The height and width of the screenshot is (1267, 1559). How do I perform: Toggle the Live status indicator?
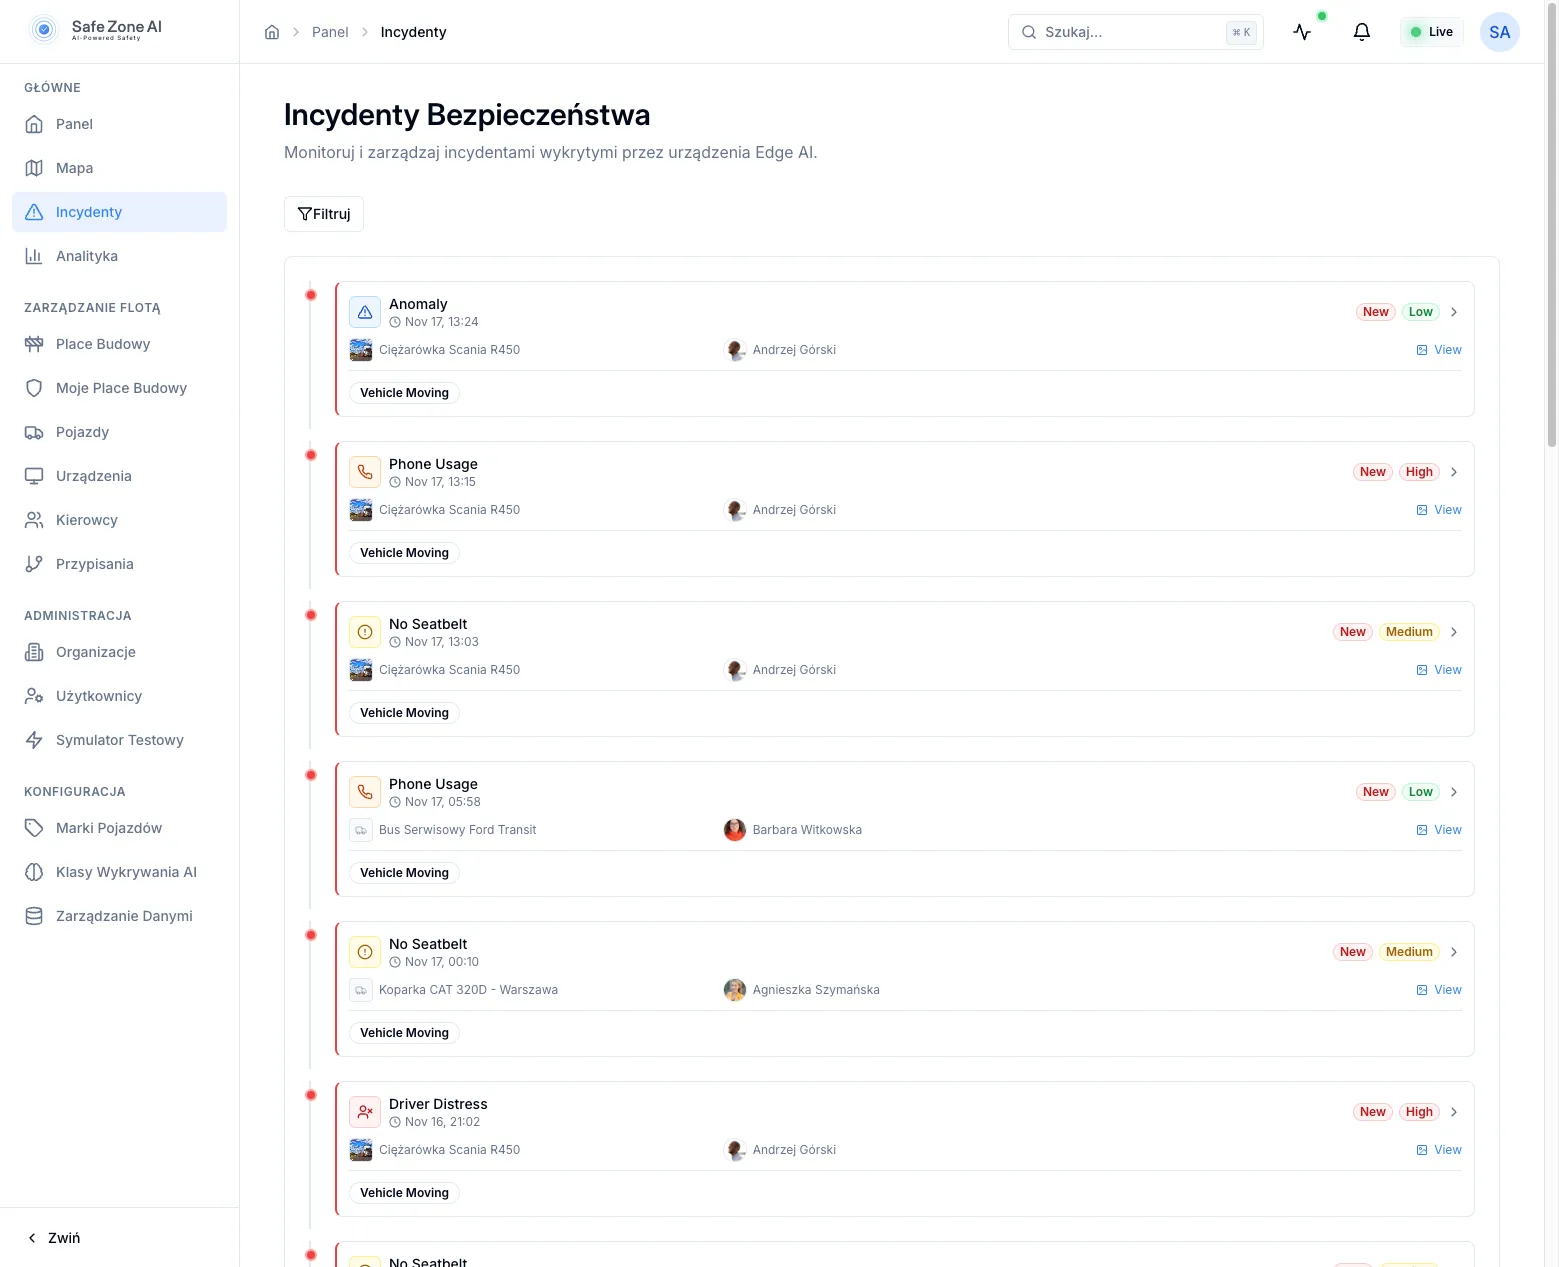pyautogui.click(x=1431, y=32)
